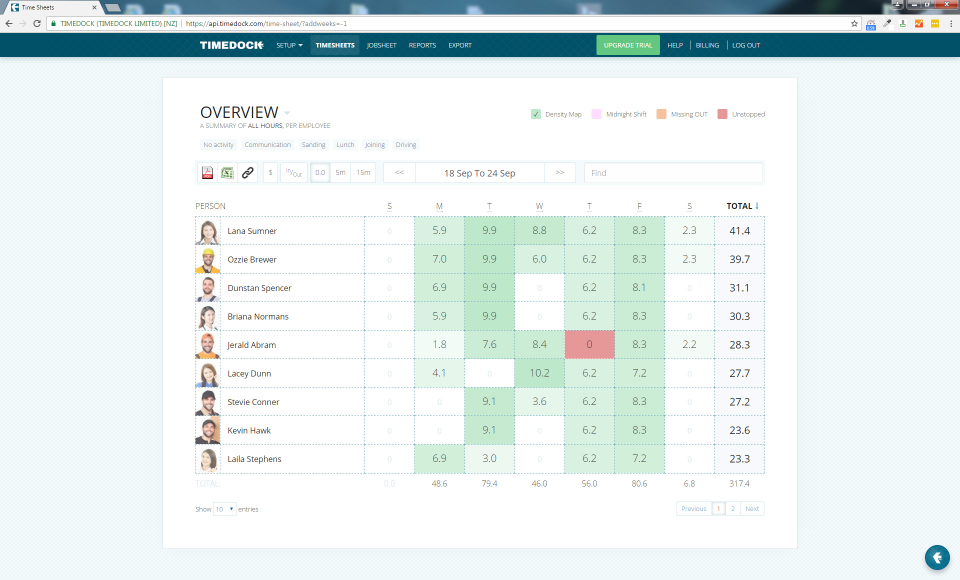Toggle the Density Map checkbox
This screenshot has width=960, height=580.
tap(536, 114)
